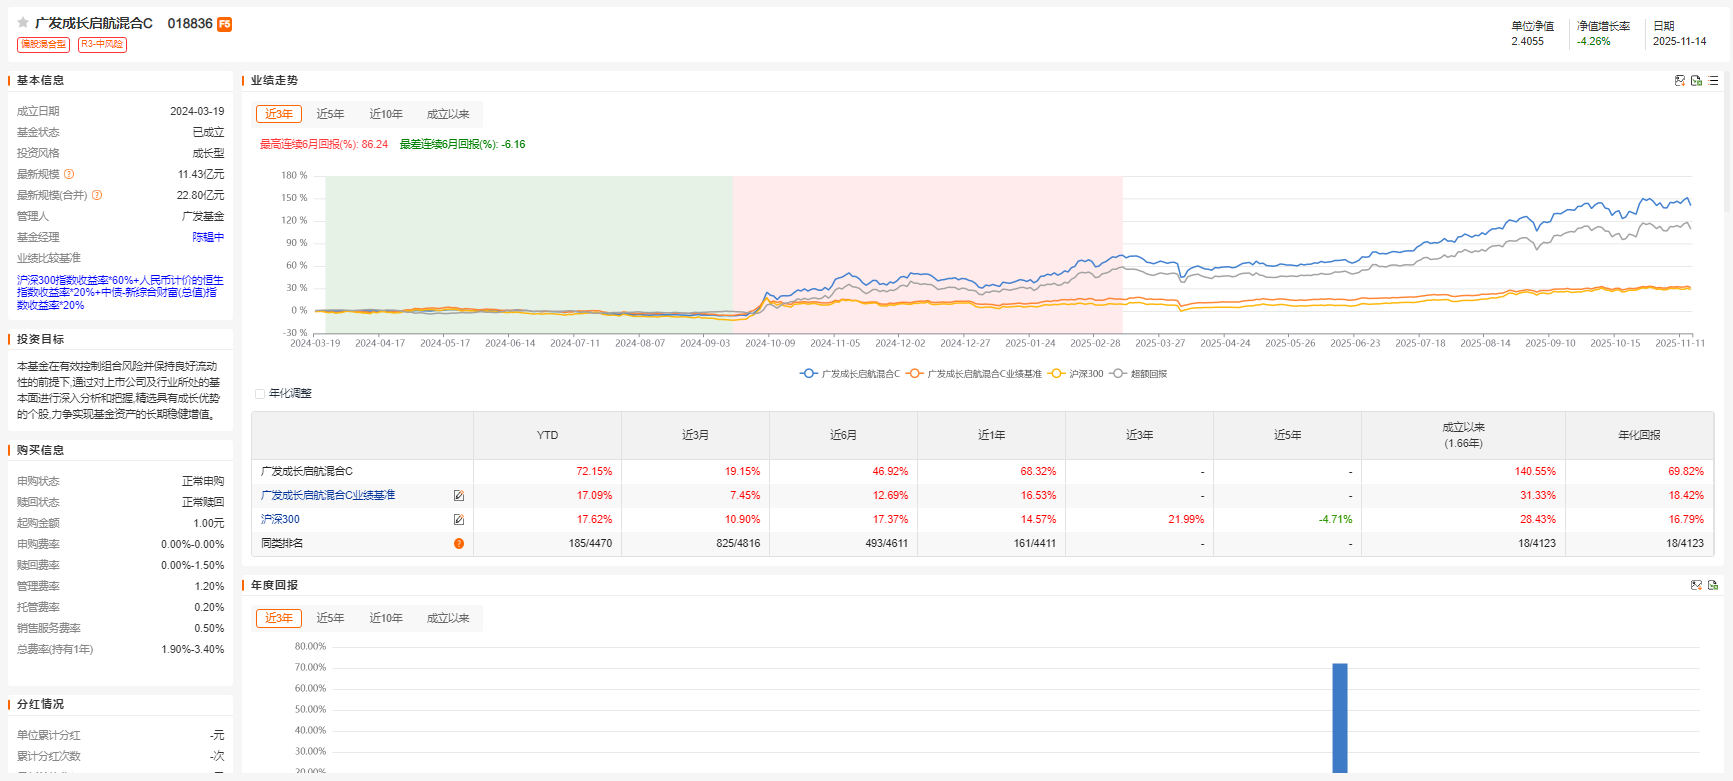Open fund manager 陈韫中 link
Image resolution: width=1733 pixels, height=781 pixels.
coord(208,238)
